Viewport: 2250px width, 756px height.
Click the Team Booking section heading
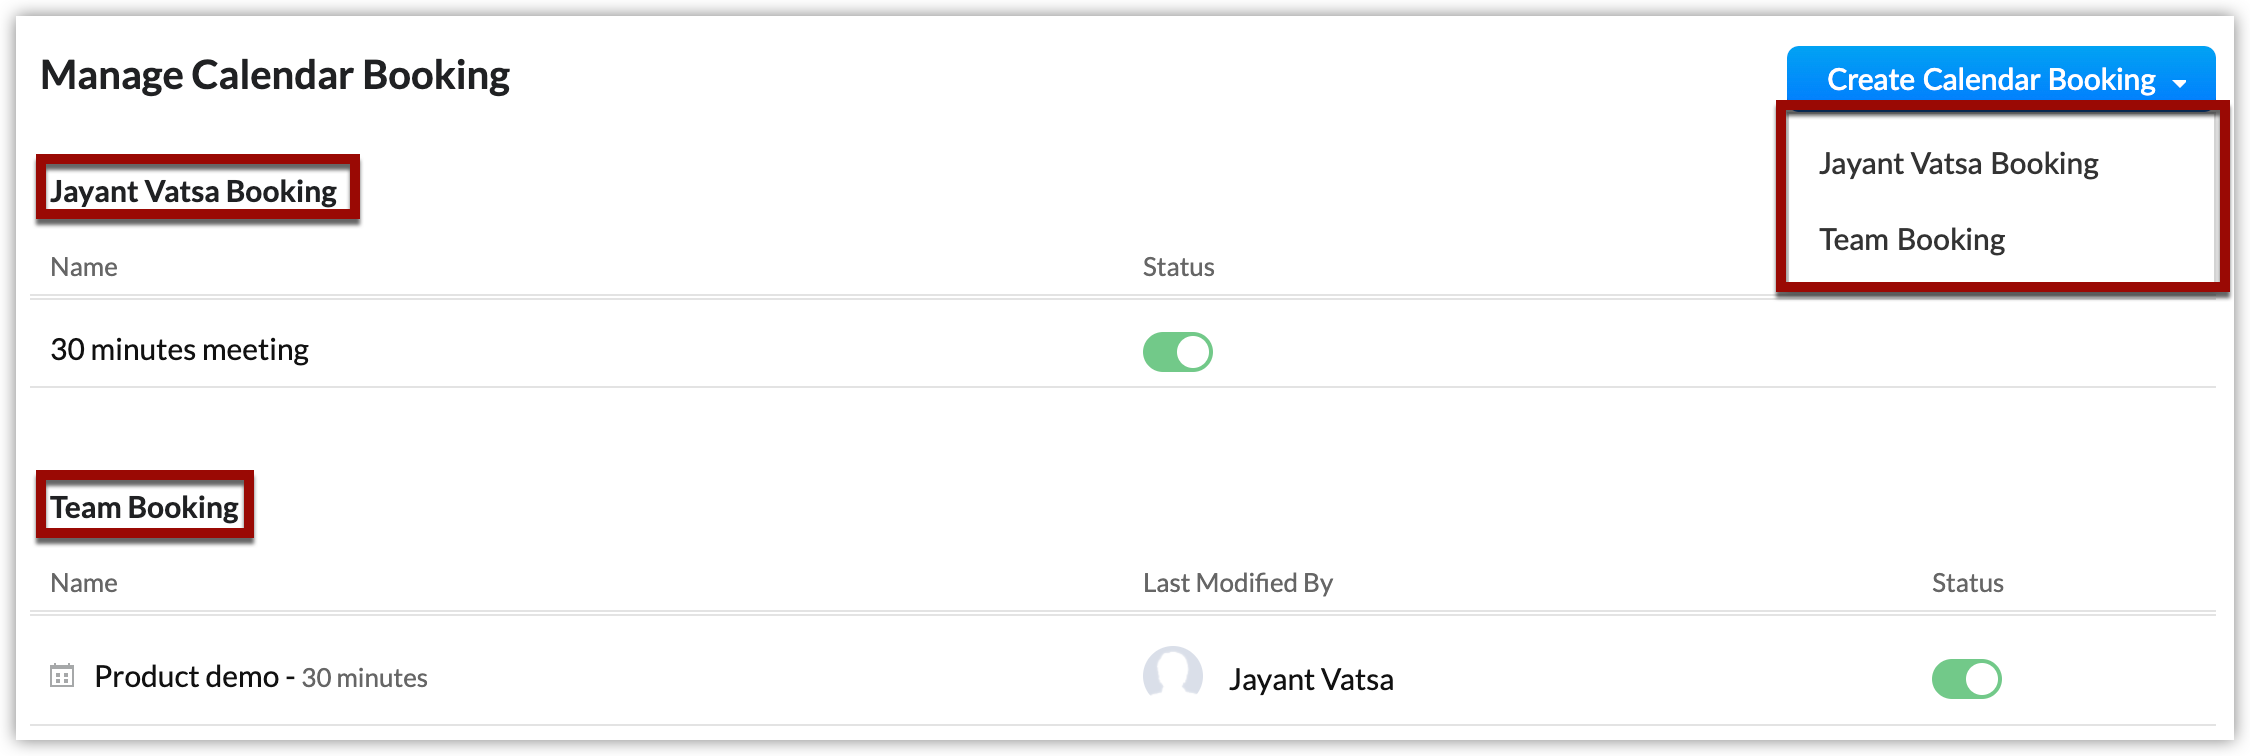pyautogui.click(x=144, y=507)
